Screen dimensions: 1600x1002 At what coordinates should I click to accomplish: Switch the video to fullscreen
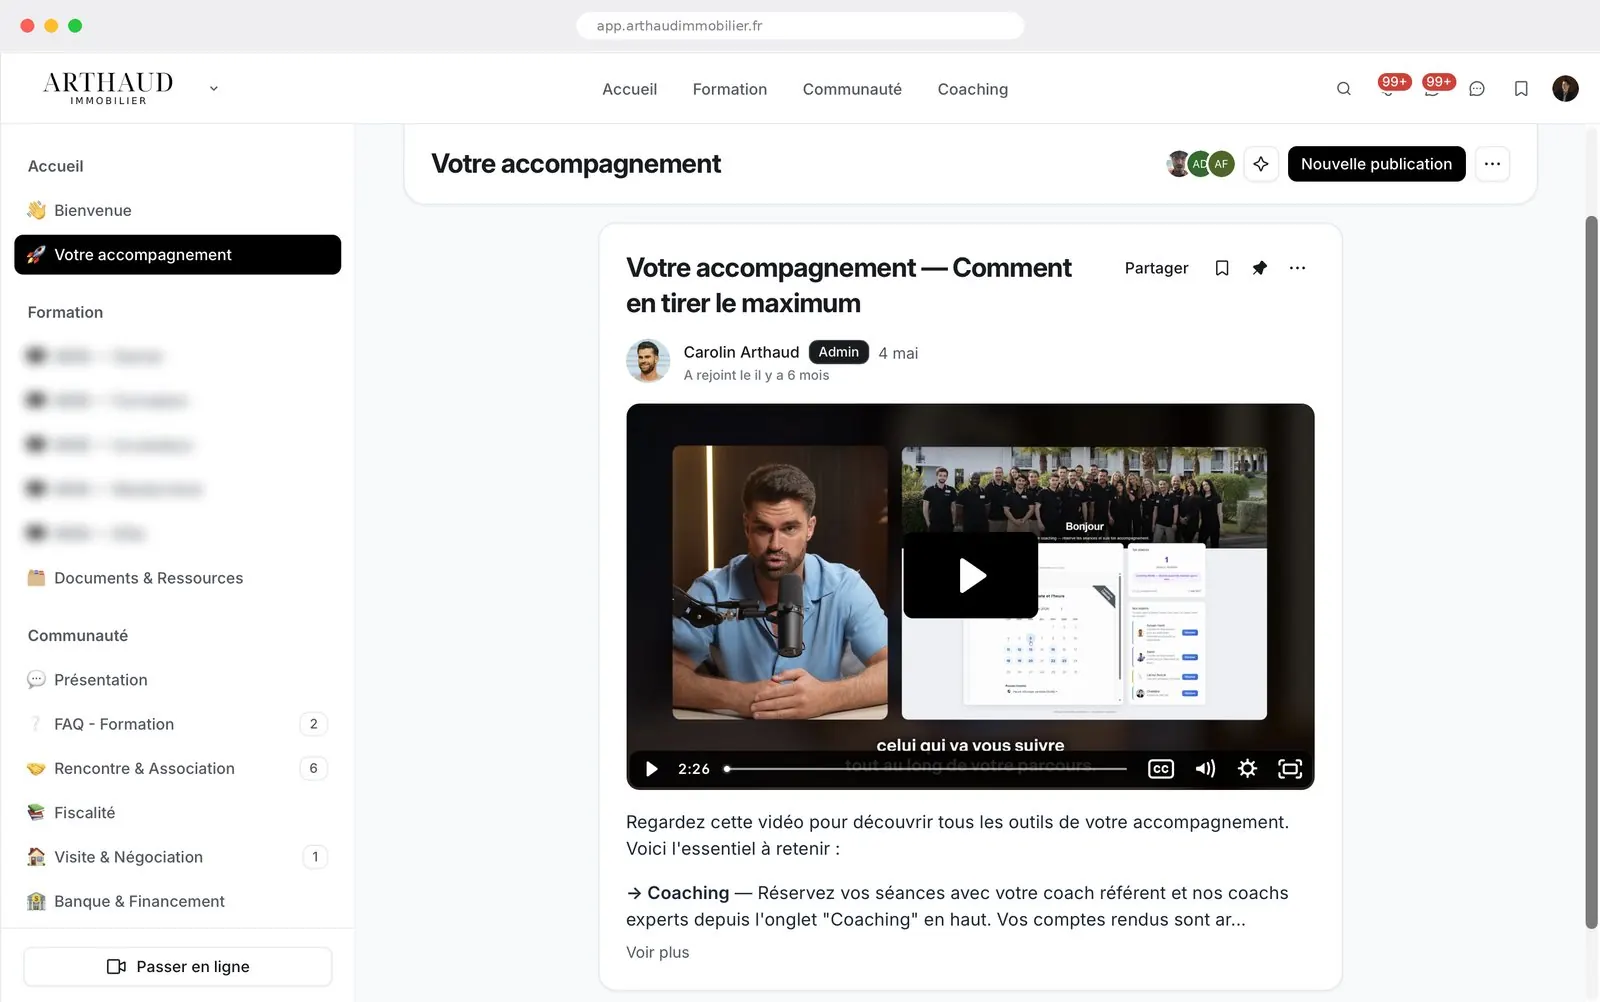pos(1290,769)
